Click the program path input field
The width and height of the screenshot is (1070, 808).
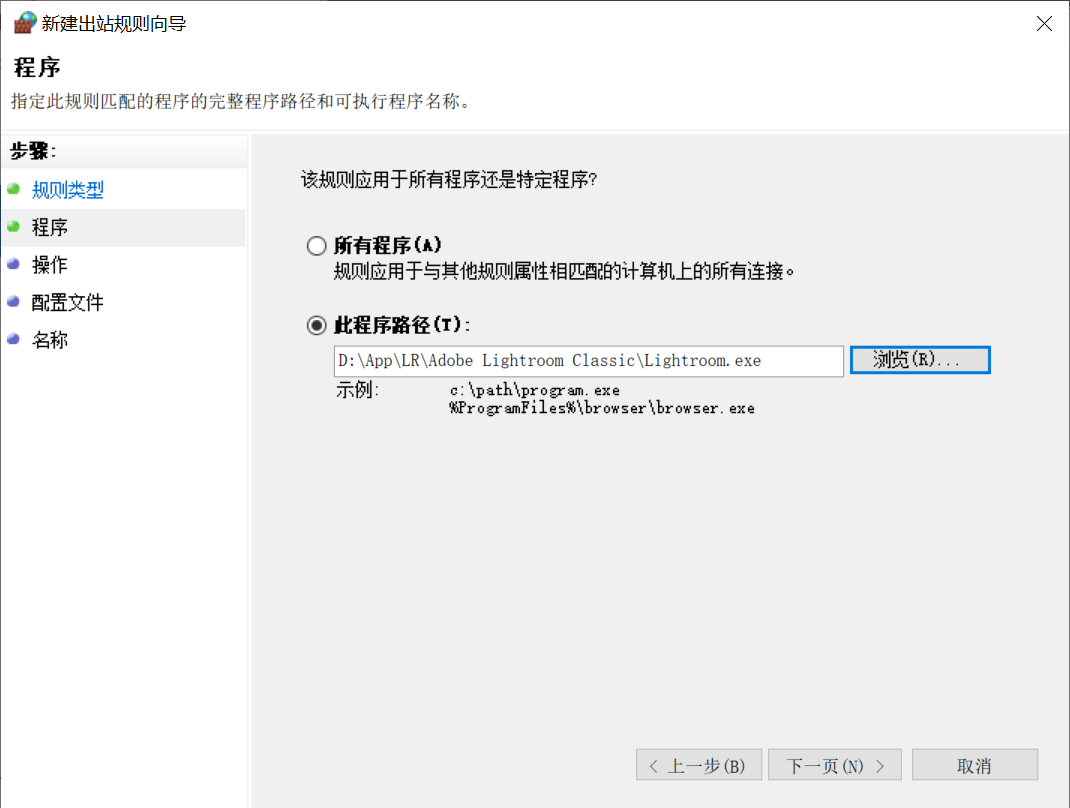tap(588, 361)
